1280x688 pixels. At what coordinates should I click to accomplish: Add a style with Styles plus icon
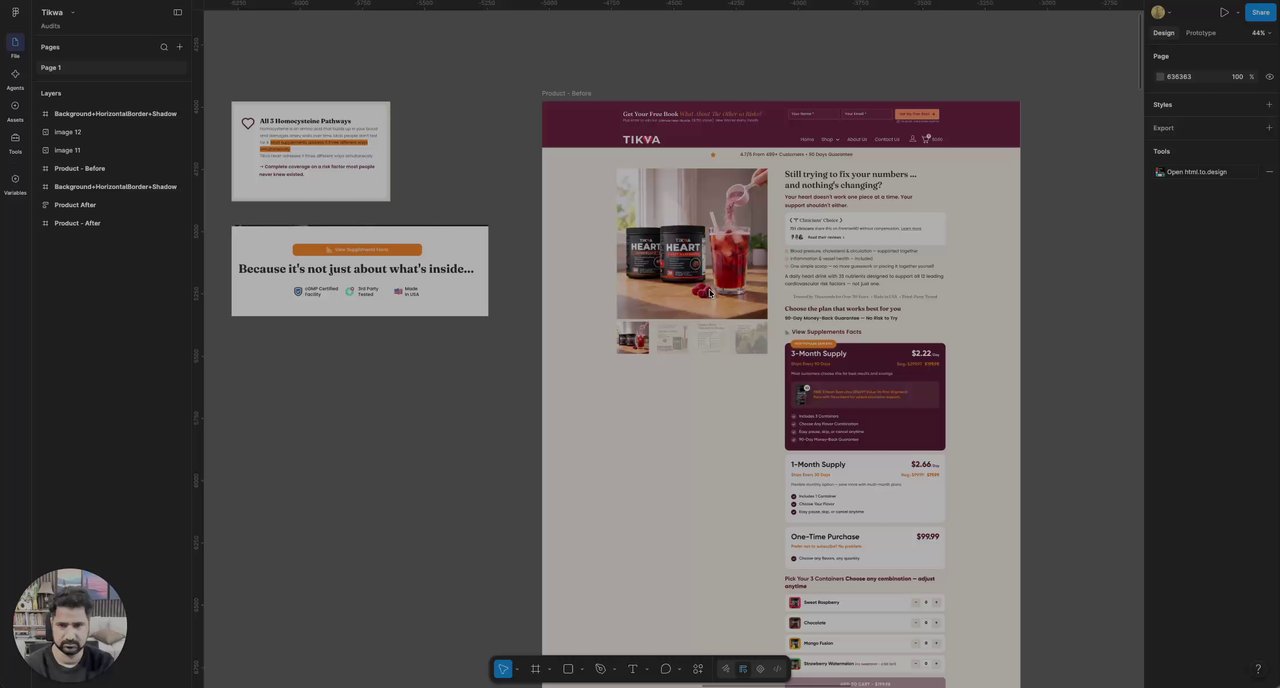pyautogui.click(x=1269, y=104)
